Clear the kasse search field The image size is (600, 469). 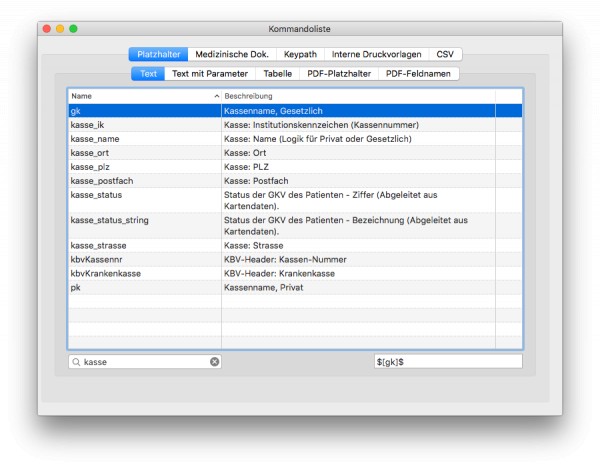[215, 362]
